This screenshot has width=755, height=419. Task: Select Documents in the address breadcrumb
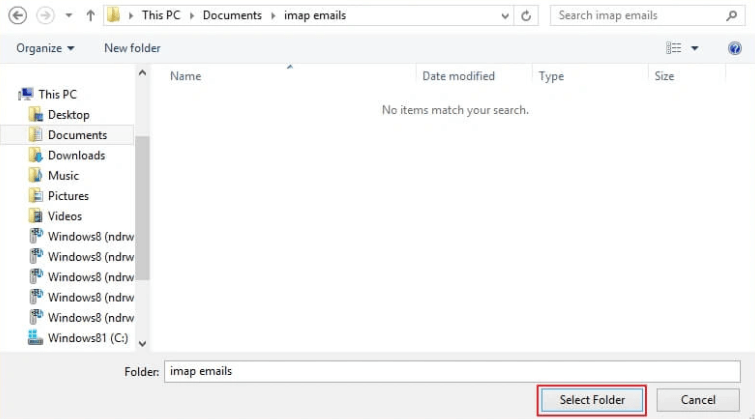click(232, 15)
